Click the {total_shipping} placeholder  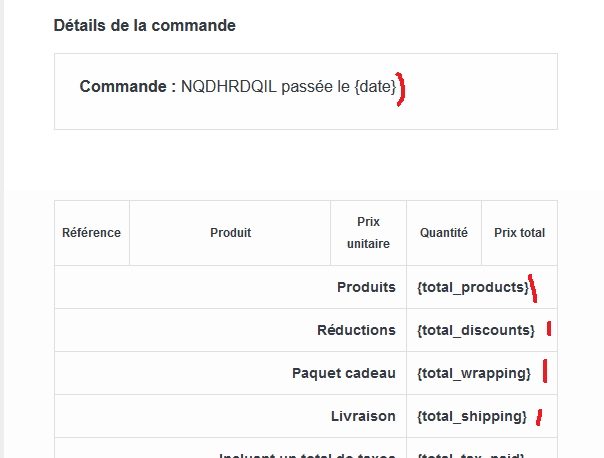click(x=471, y=416)
